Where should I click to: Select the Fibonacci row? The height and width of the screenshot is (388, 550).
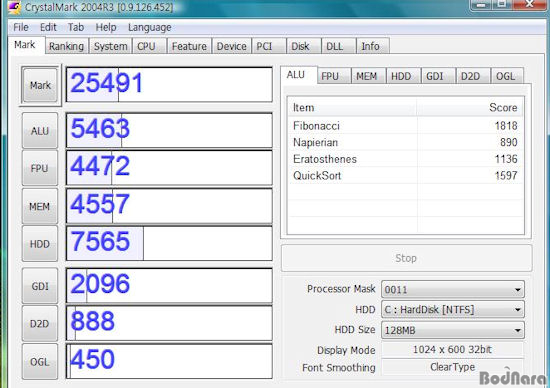405,126
